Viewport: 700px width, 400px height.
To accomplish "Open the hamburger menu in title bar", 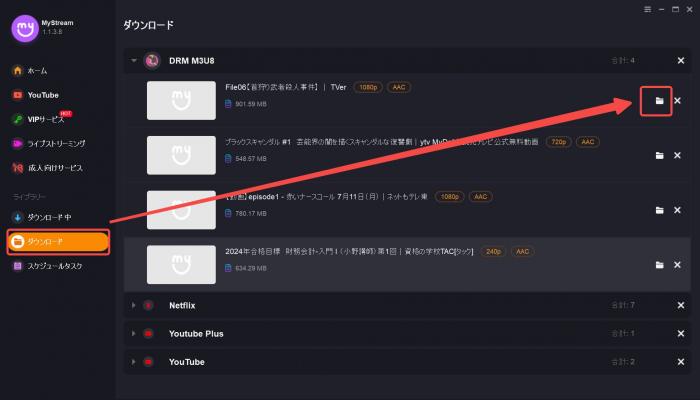I will (647, 9).
